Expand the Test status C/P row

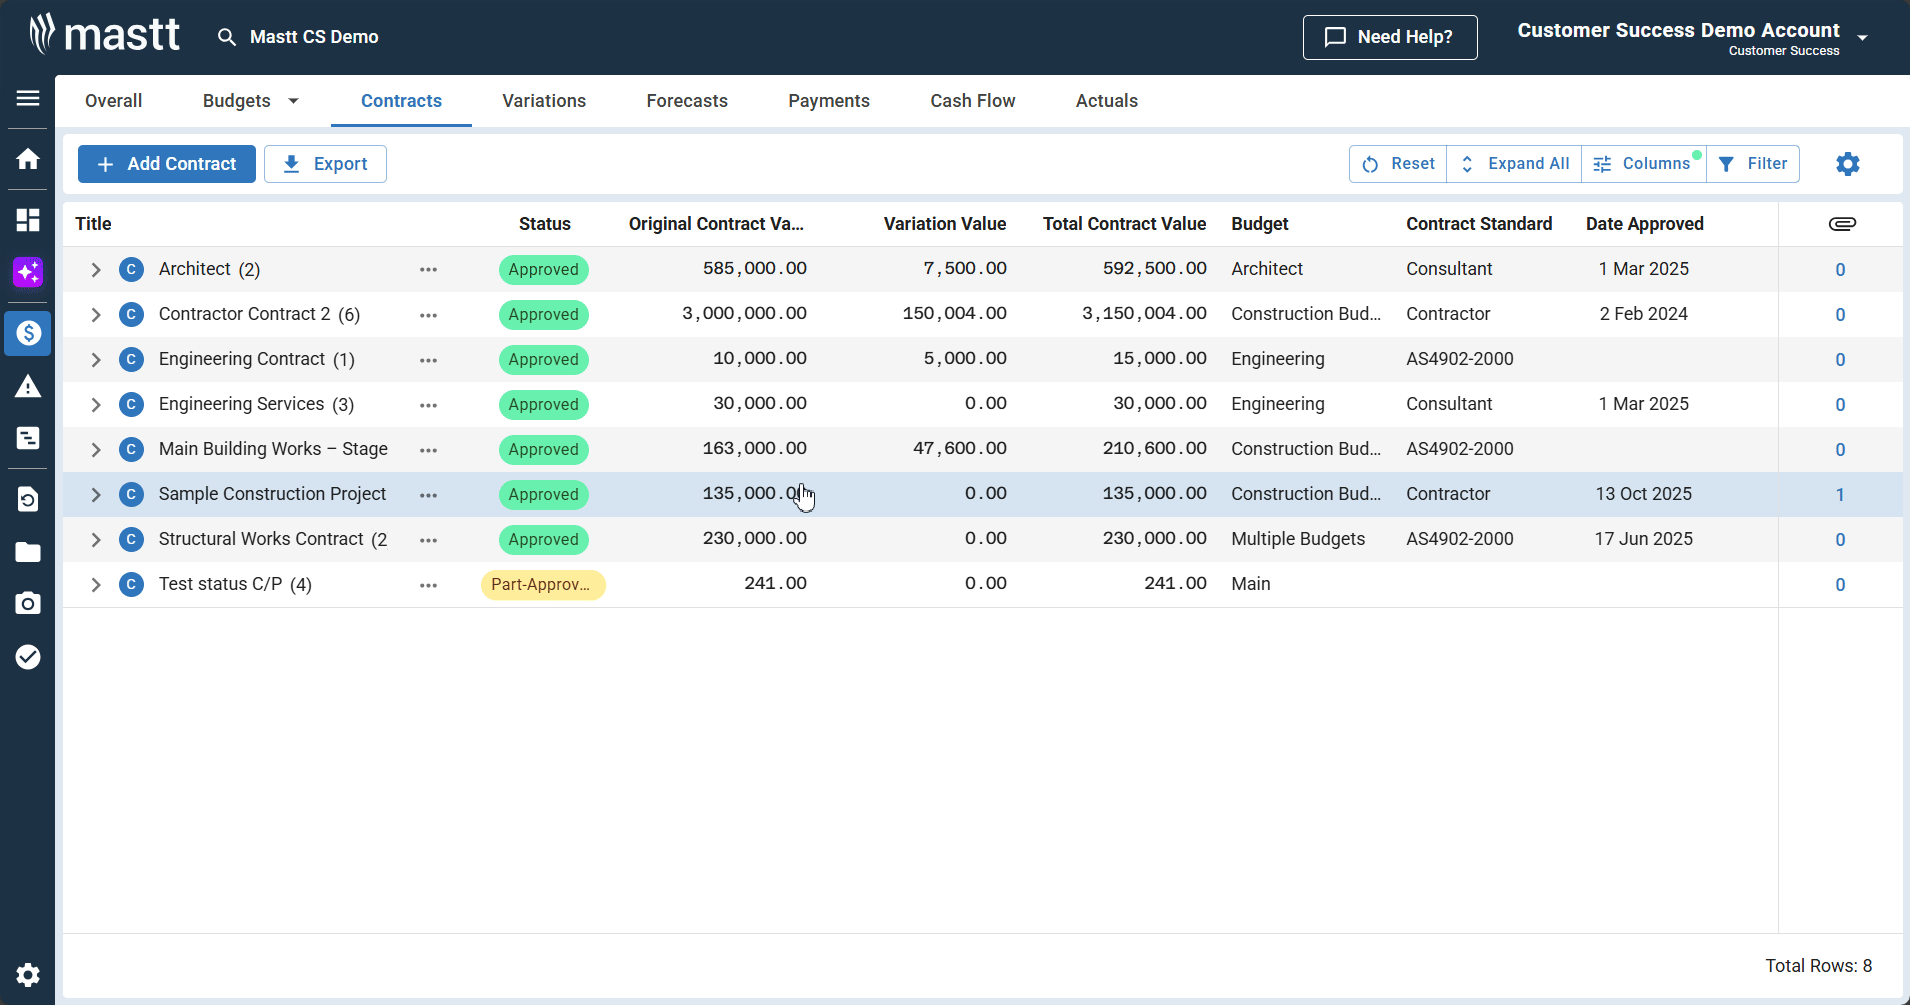pos(96,585)
